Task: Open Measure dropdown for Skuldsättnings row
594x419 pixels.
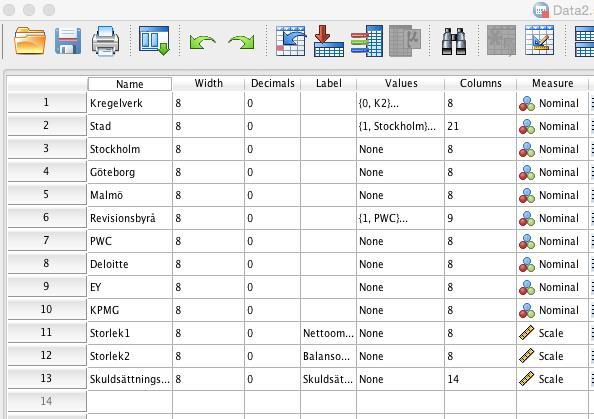Action: coord(552,379)
